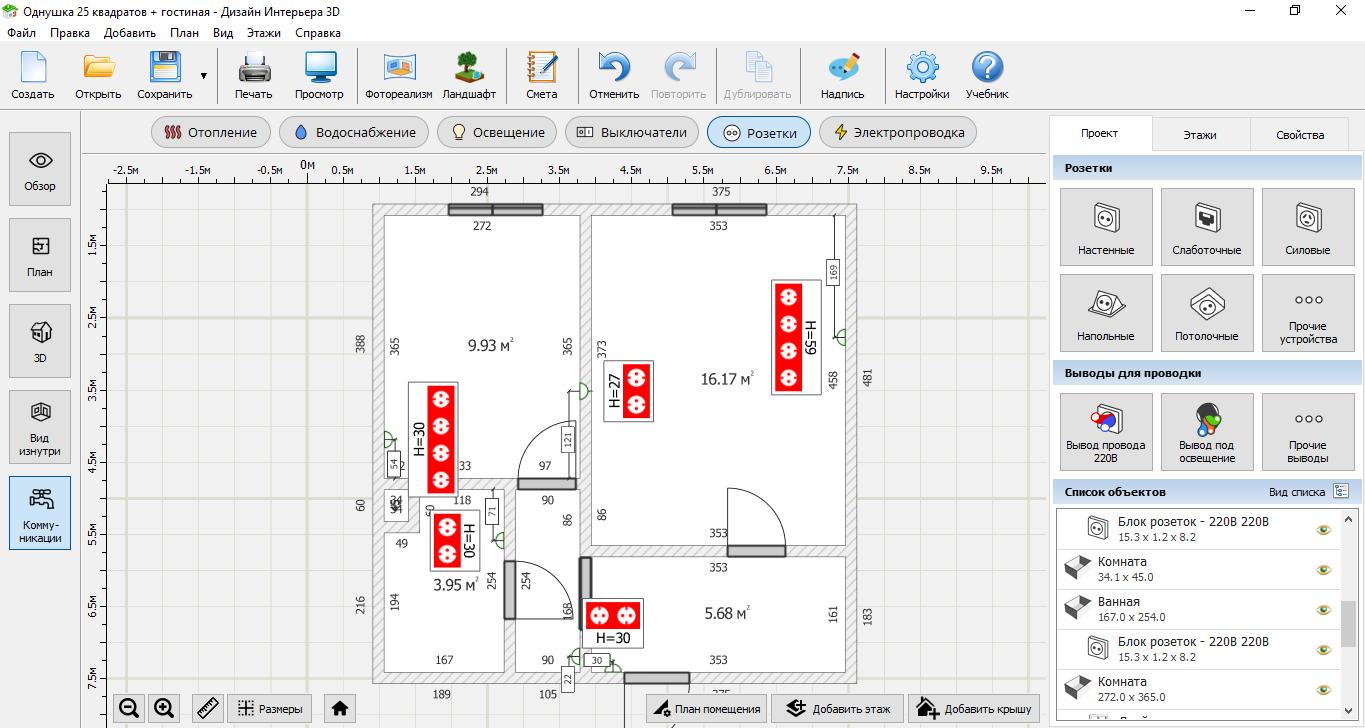Image resolution: width=1365 pixels, height=728 pixels.
Task: Open the Смета estimate tool
Action: [x=541, y=76]
